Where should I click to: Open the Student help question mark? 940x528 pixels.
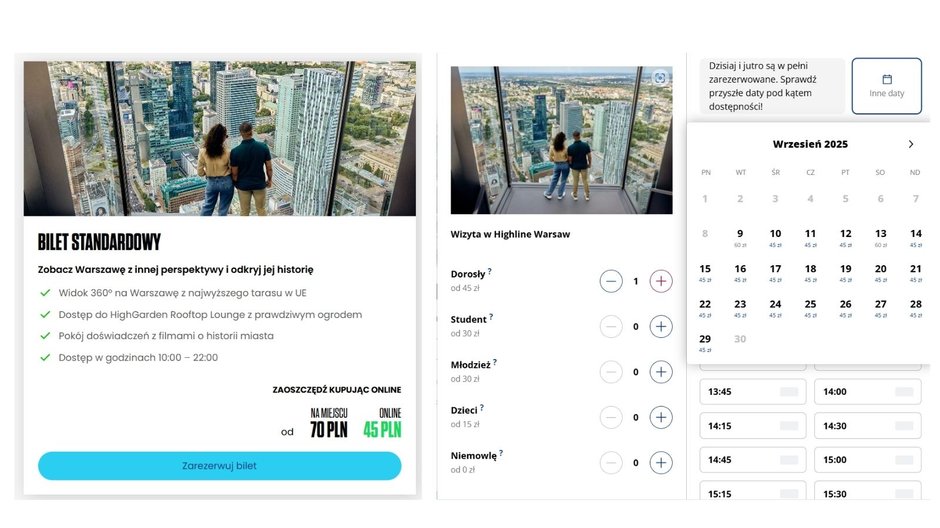[491, 317]
